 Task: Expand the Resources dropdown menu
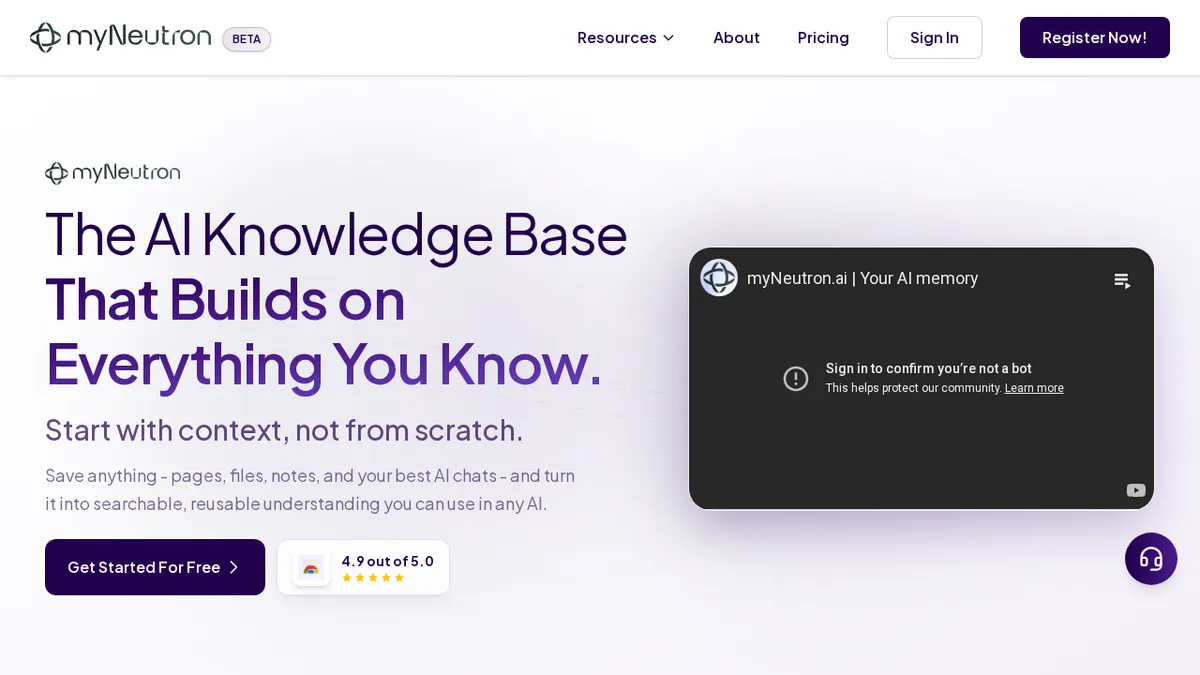coord(625,37)
